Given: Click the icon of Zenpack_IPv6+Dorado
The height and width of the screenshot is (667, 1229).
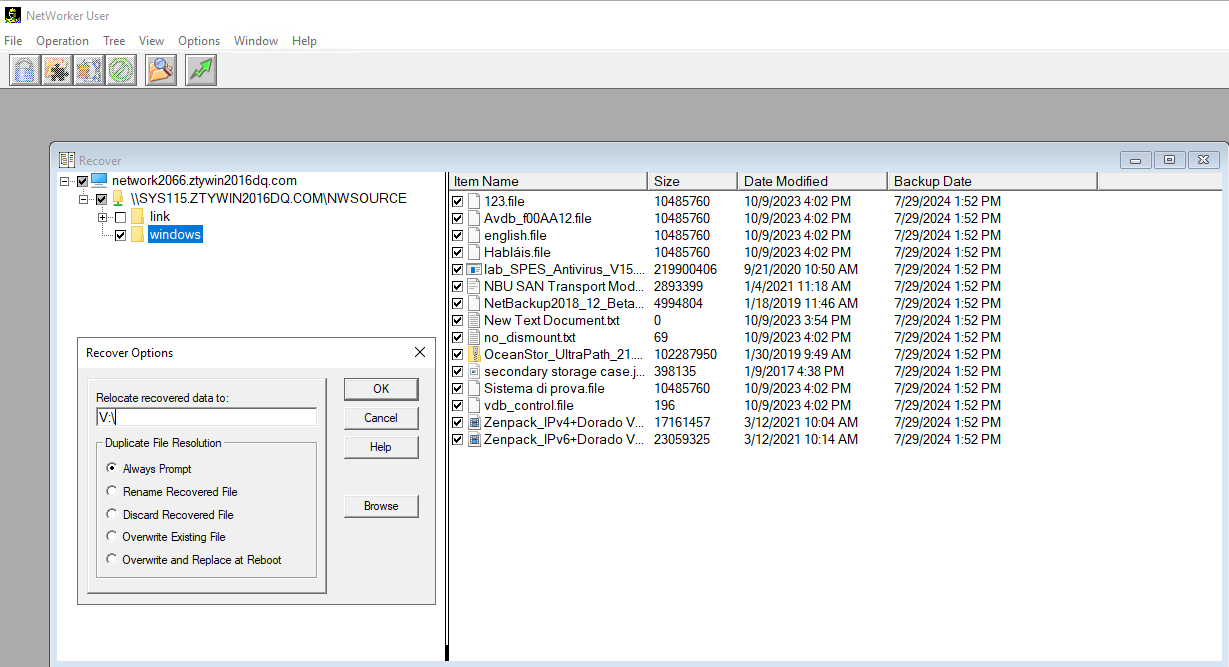Looking at the screenshot, I should 474,439.
